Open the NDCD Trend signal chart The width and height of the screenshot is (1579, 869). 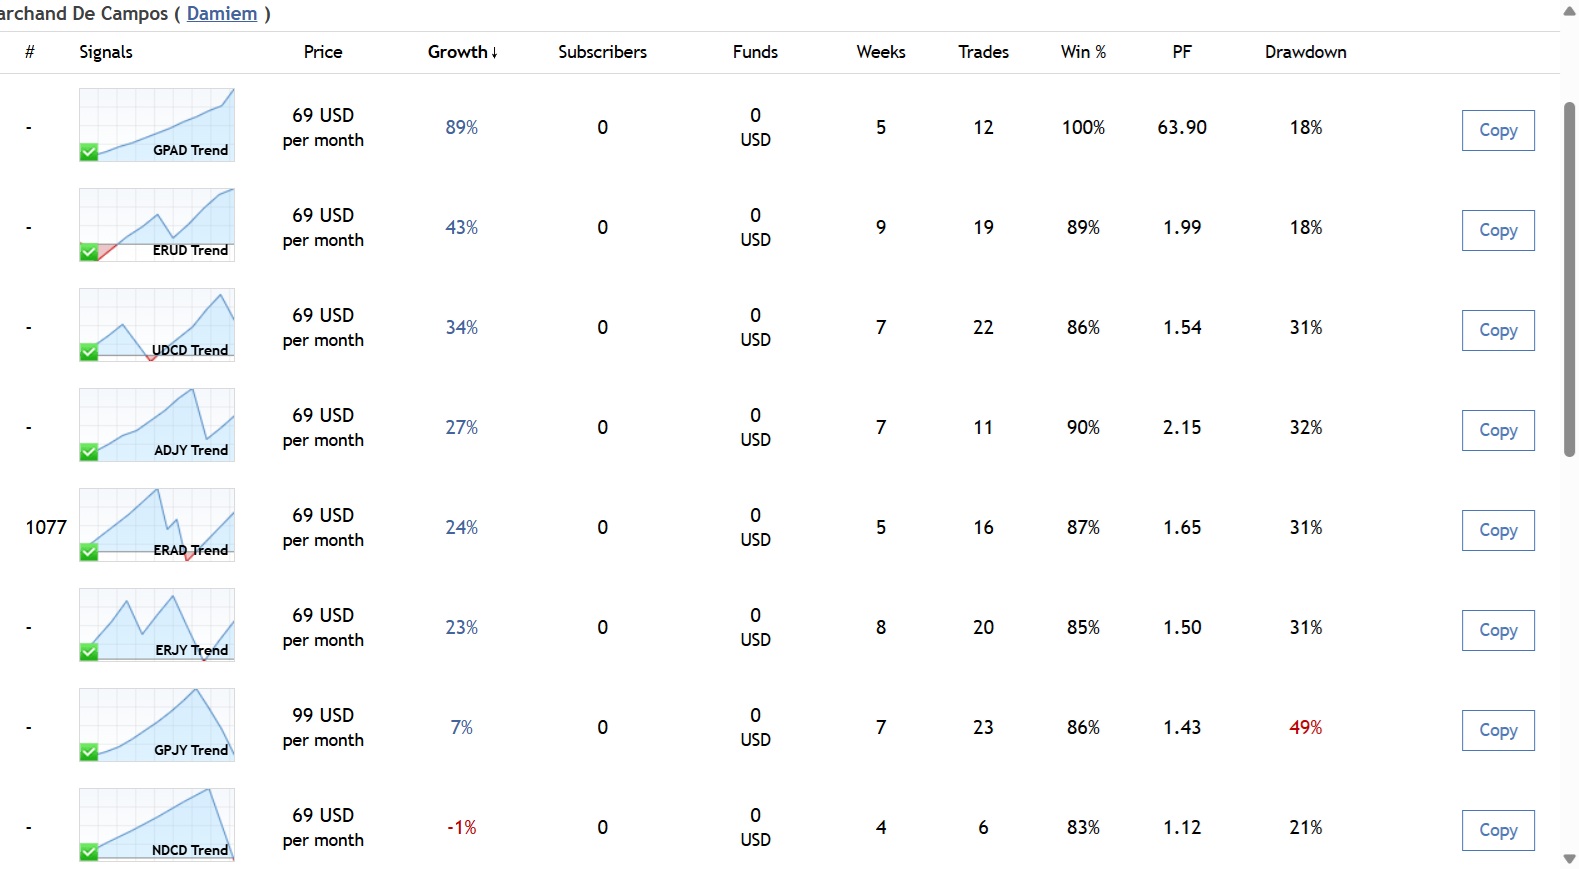click(157, 825)
